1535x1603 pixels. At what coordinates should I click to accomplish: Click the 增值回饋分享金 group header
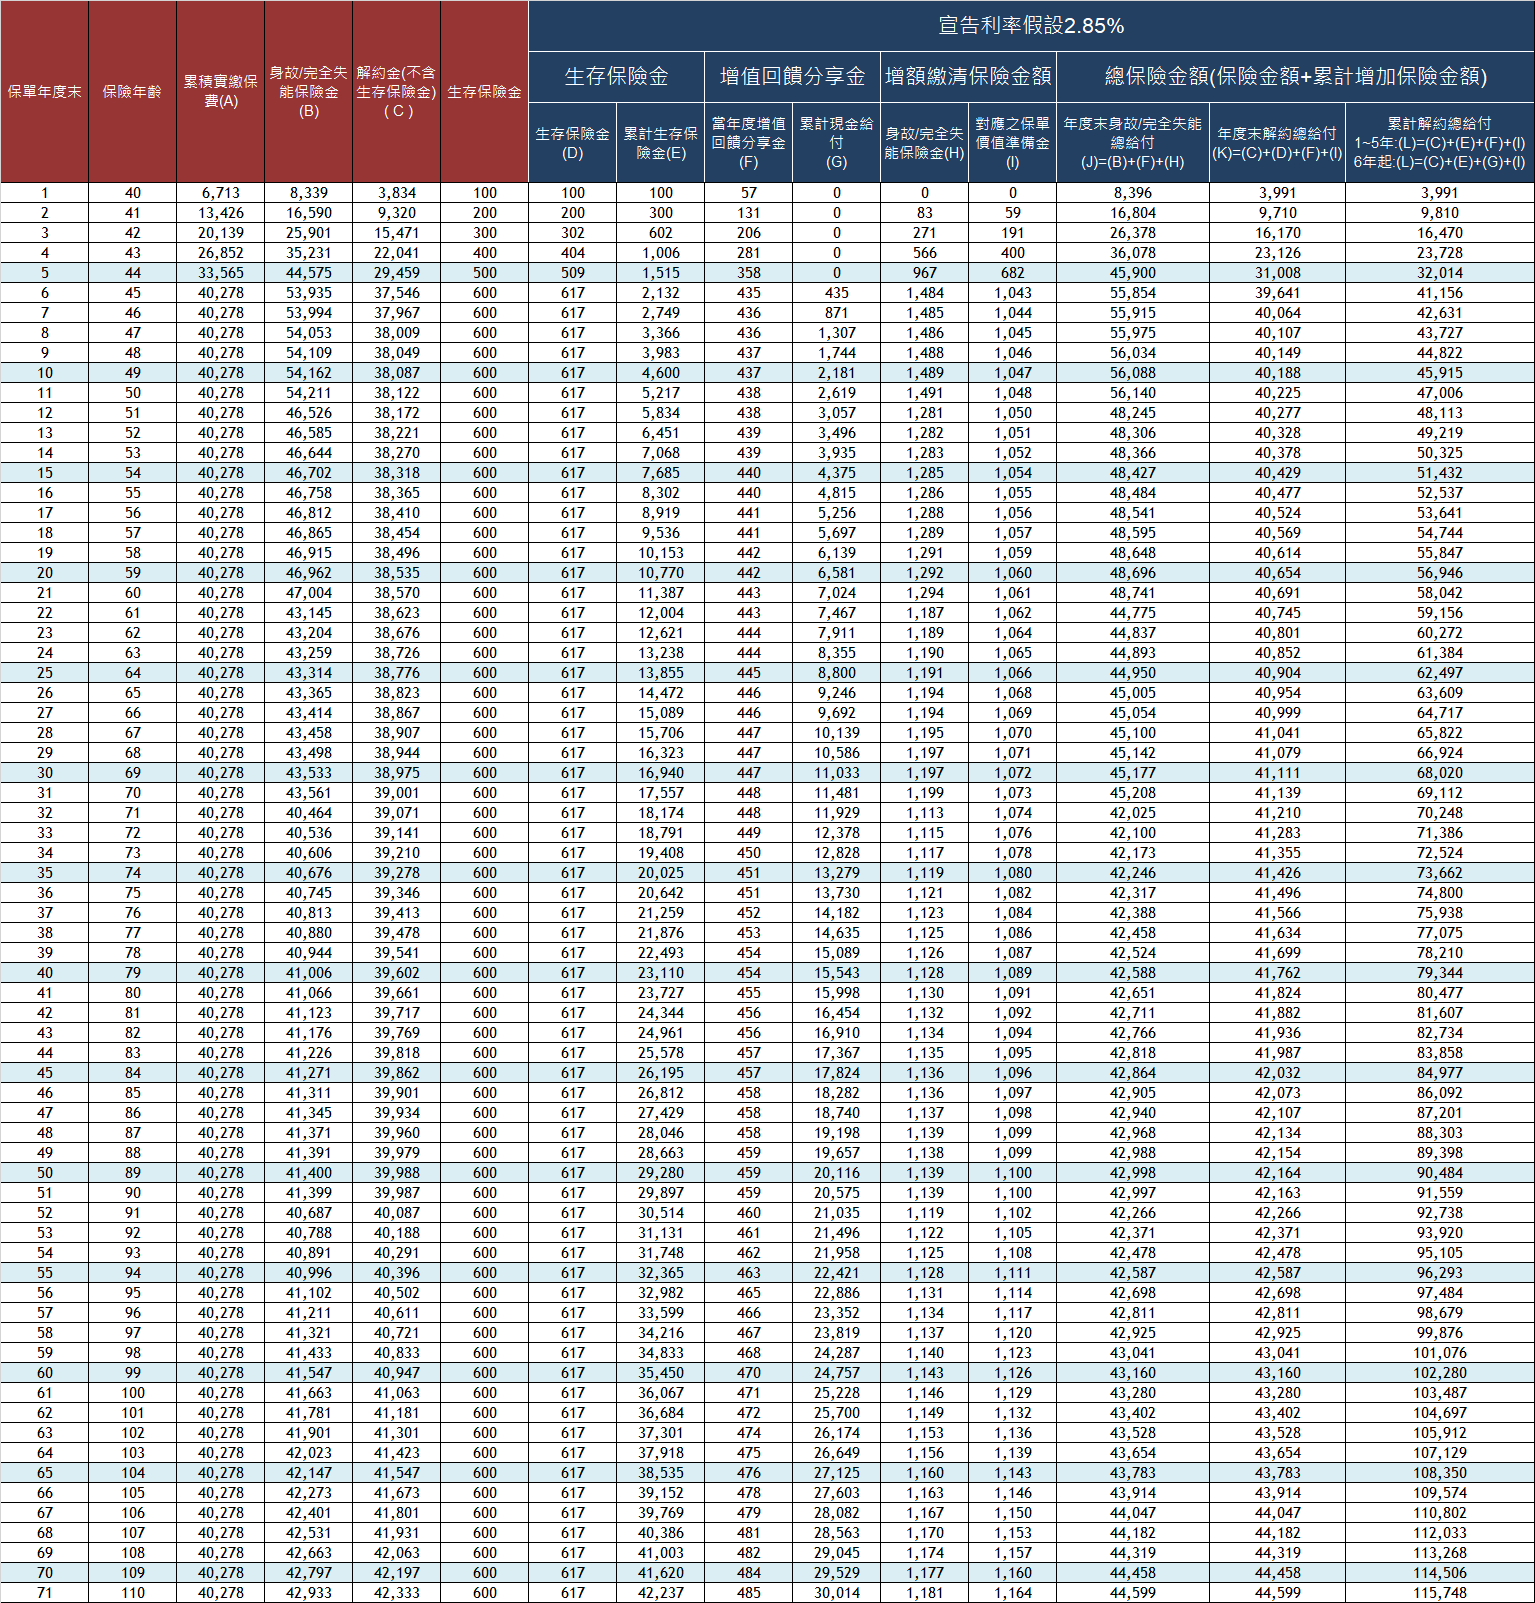pos(792,77)
